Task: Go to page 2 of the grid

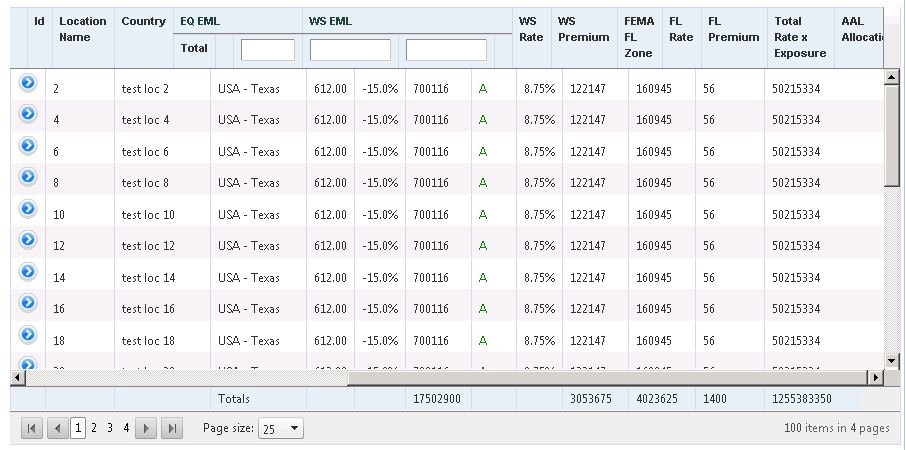Action: point(94,428)
